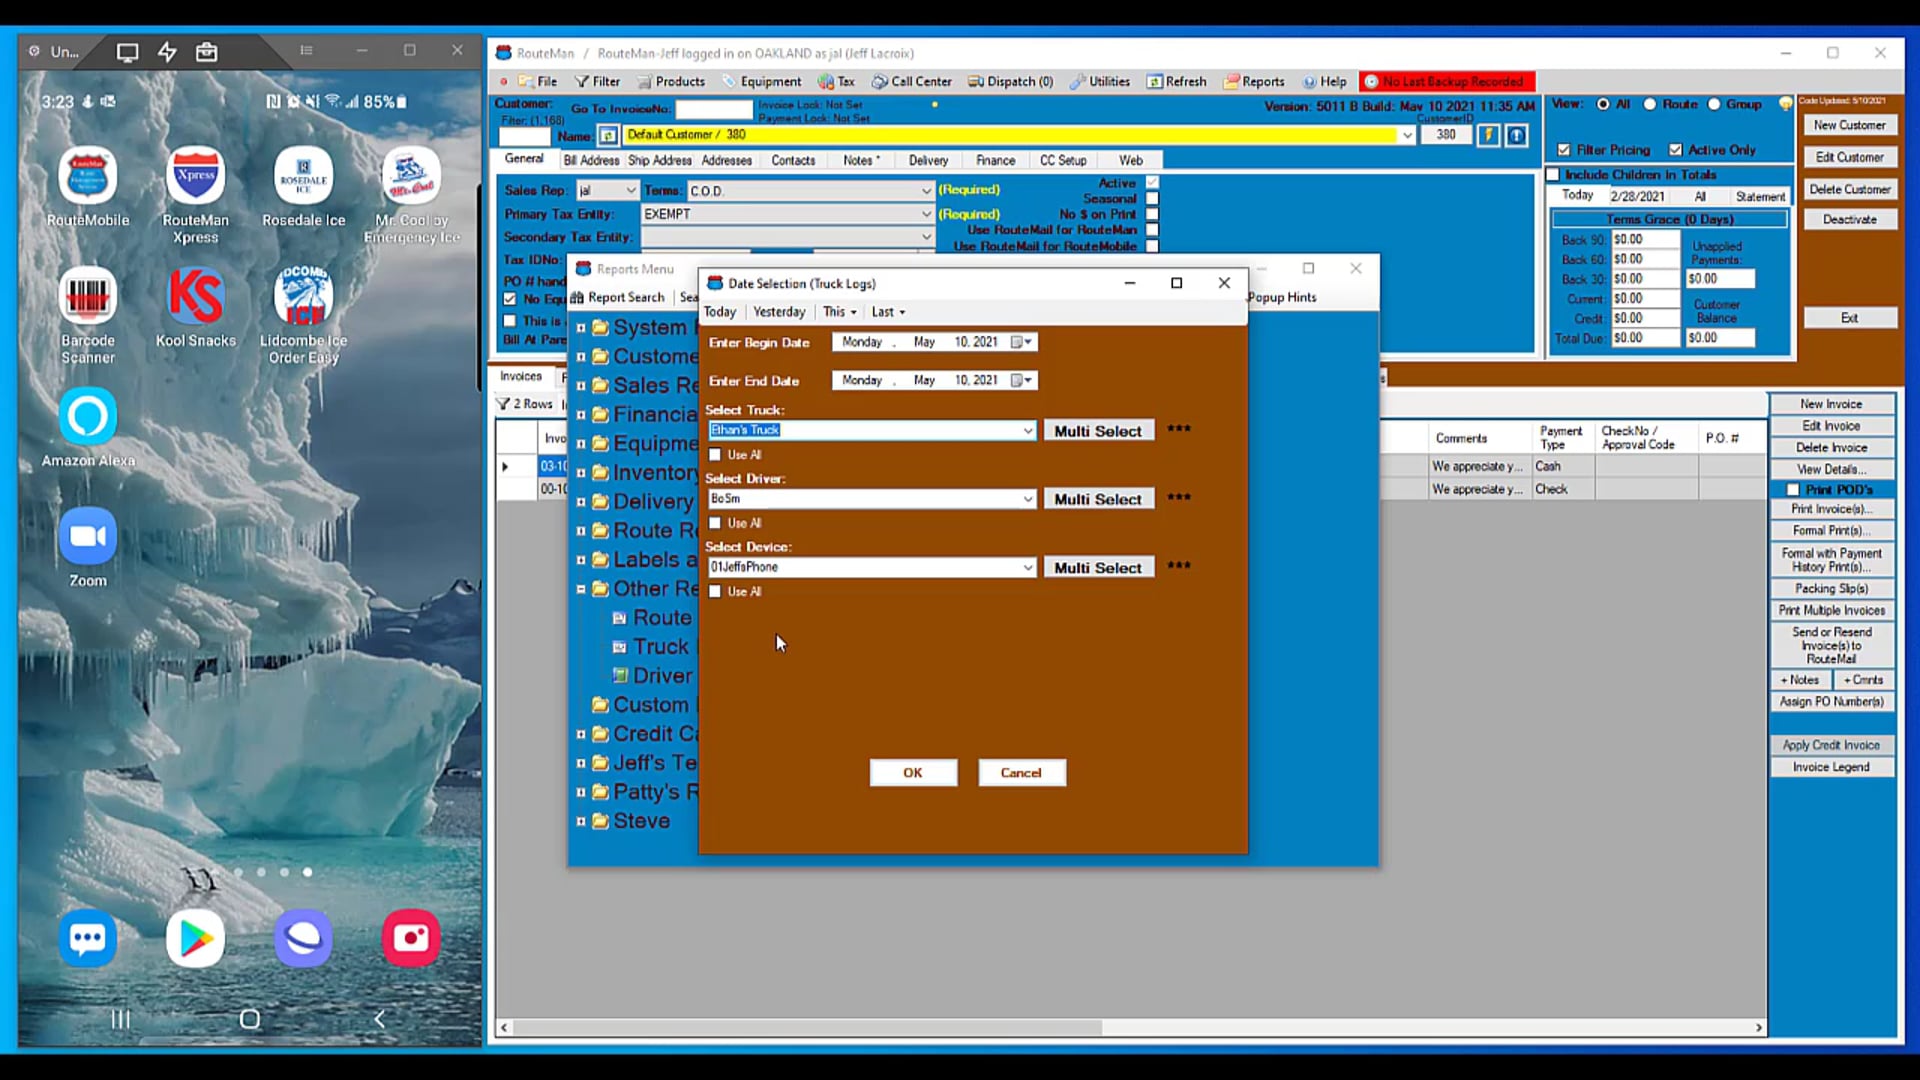Click the Go To InvoiceNo input field

click(713, 109)
